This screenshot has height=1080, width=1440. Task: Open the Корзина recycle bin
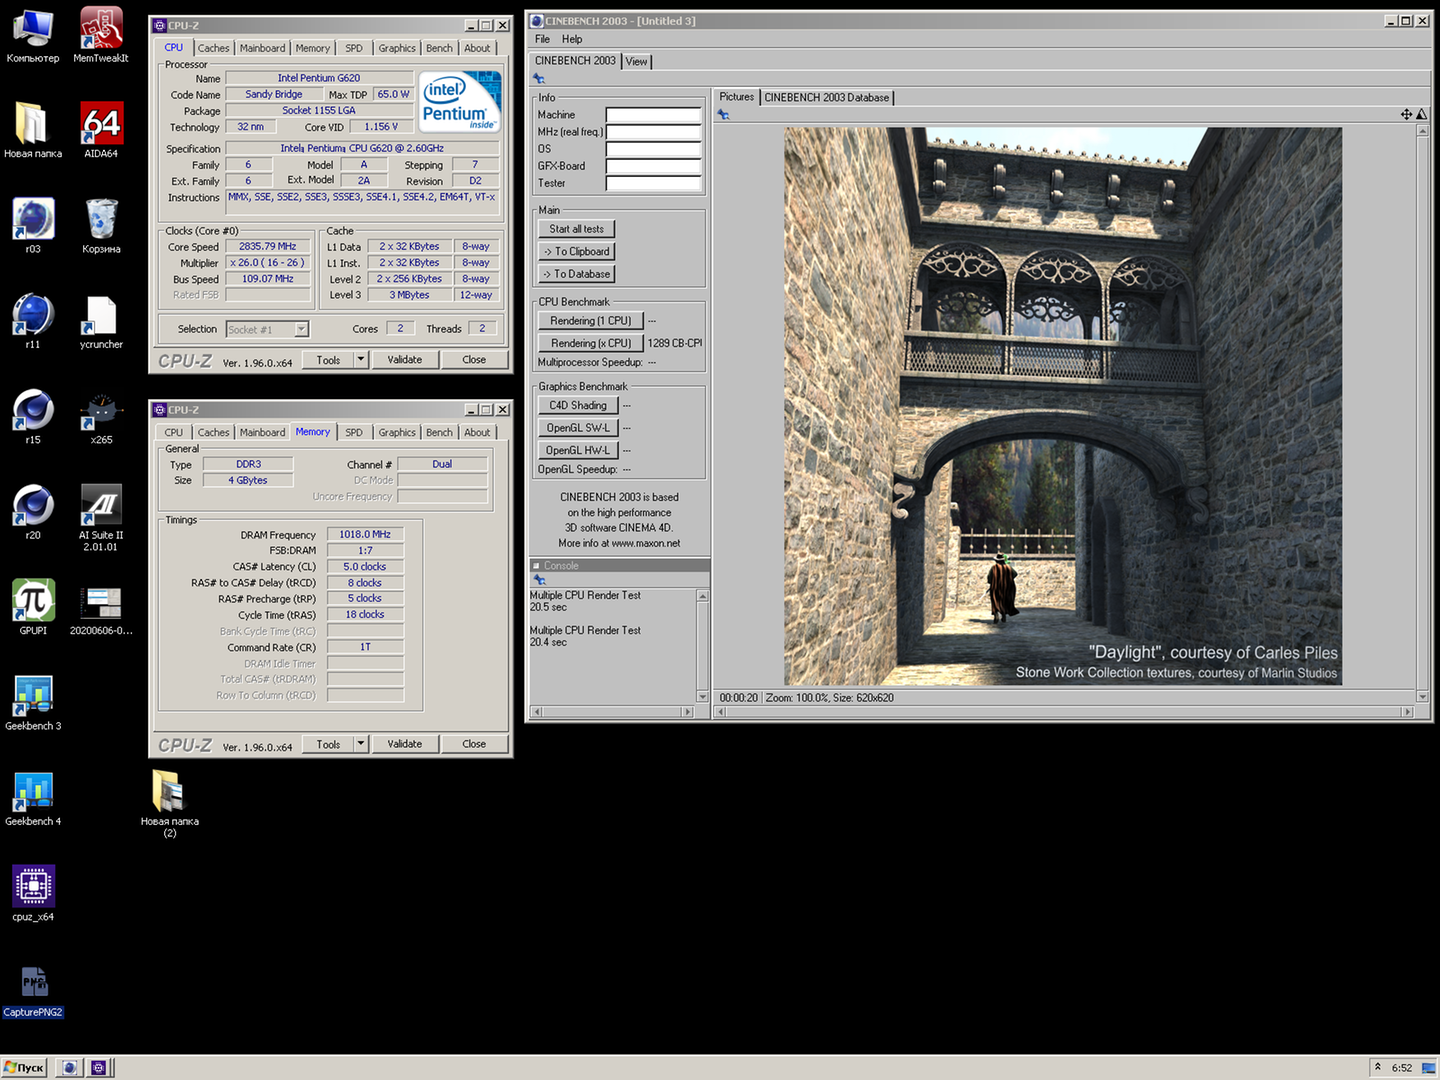(x=101, y=226)
